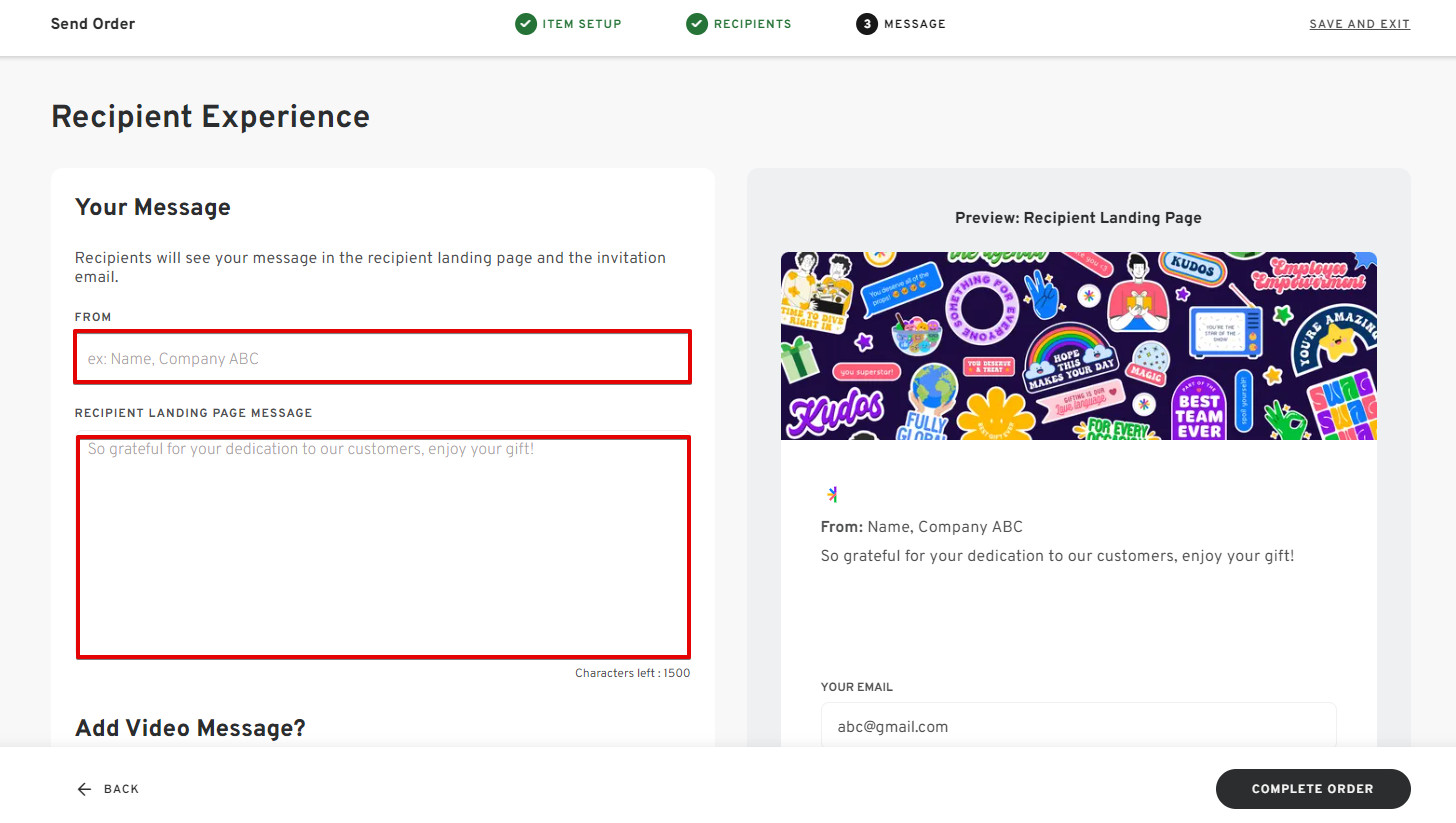1456x823 pixels.
Task: Select the Message step label
Action: (915, 24)
